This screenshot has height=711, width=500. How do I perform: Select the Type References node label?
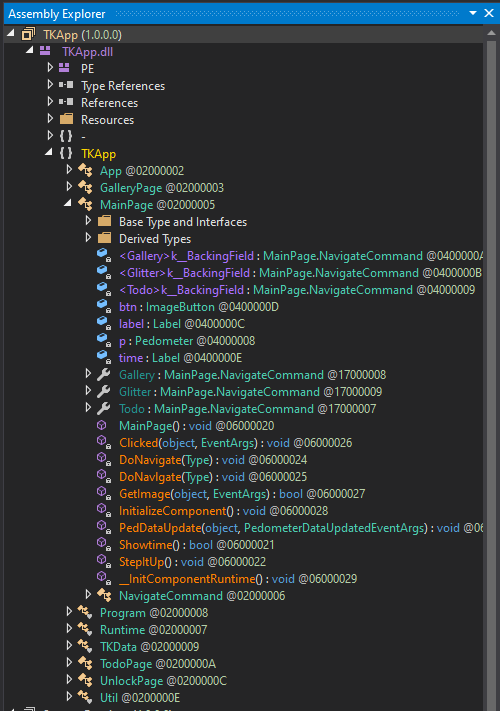pyautogui.click(x=123, y=86)
